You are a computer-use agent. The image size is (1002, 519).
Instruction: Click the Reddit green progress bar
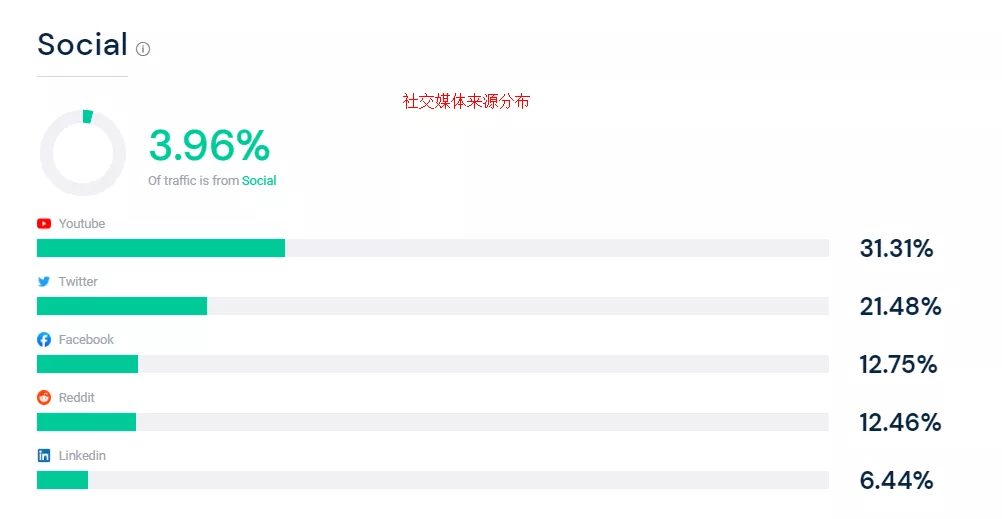[x=86, y=422]
